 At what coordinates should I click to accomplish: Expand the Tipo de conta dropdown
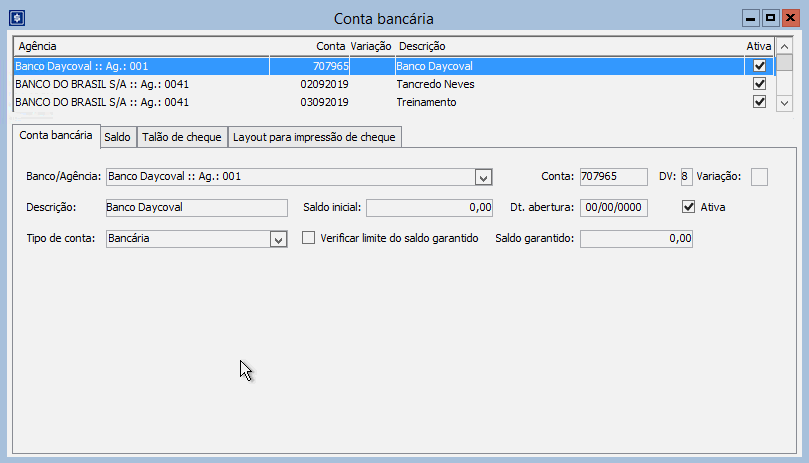point(277,239)
